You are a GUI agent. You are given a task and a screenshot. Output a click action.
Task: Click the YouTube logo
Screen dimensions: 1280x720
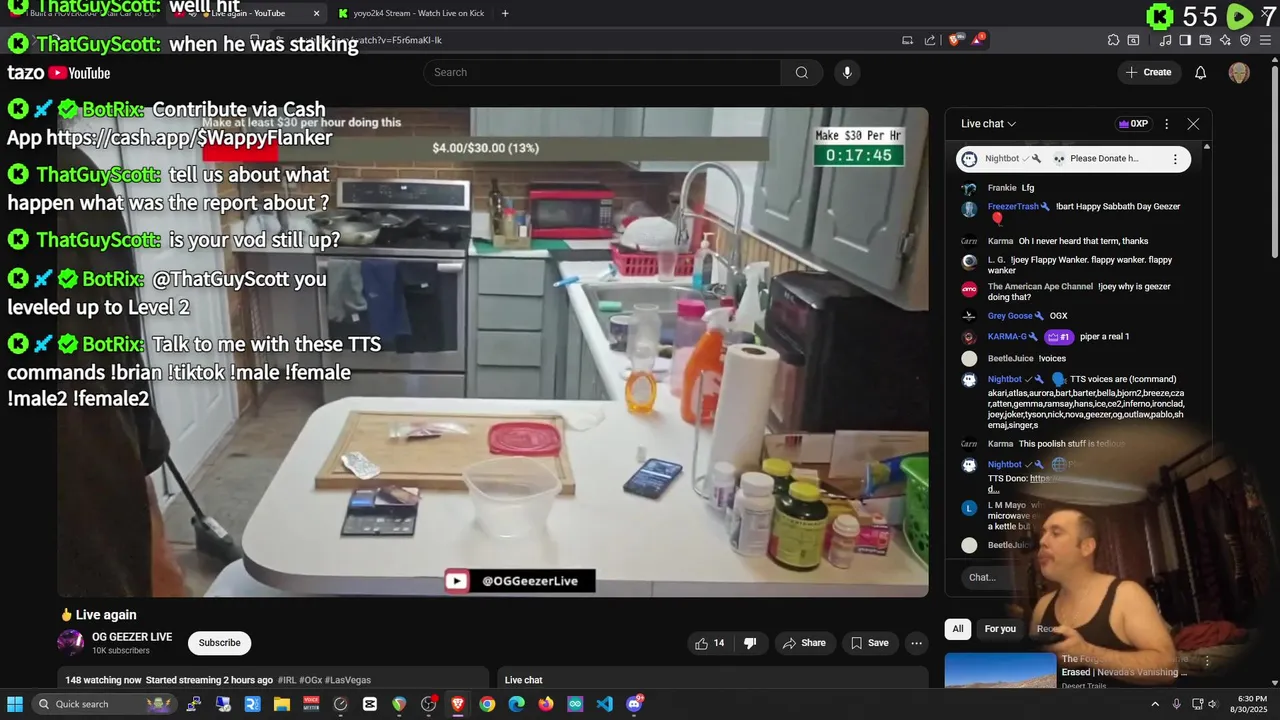[79, 73]
